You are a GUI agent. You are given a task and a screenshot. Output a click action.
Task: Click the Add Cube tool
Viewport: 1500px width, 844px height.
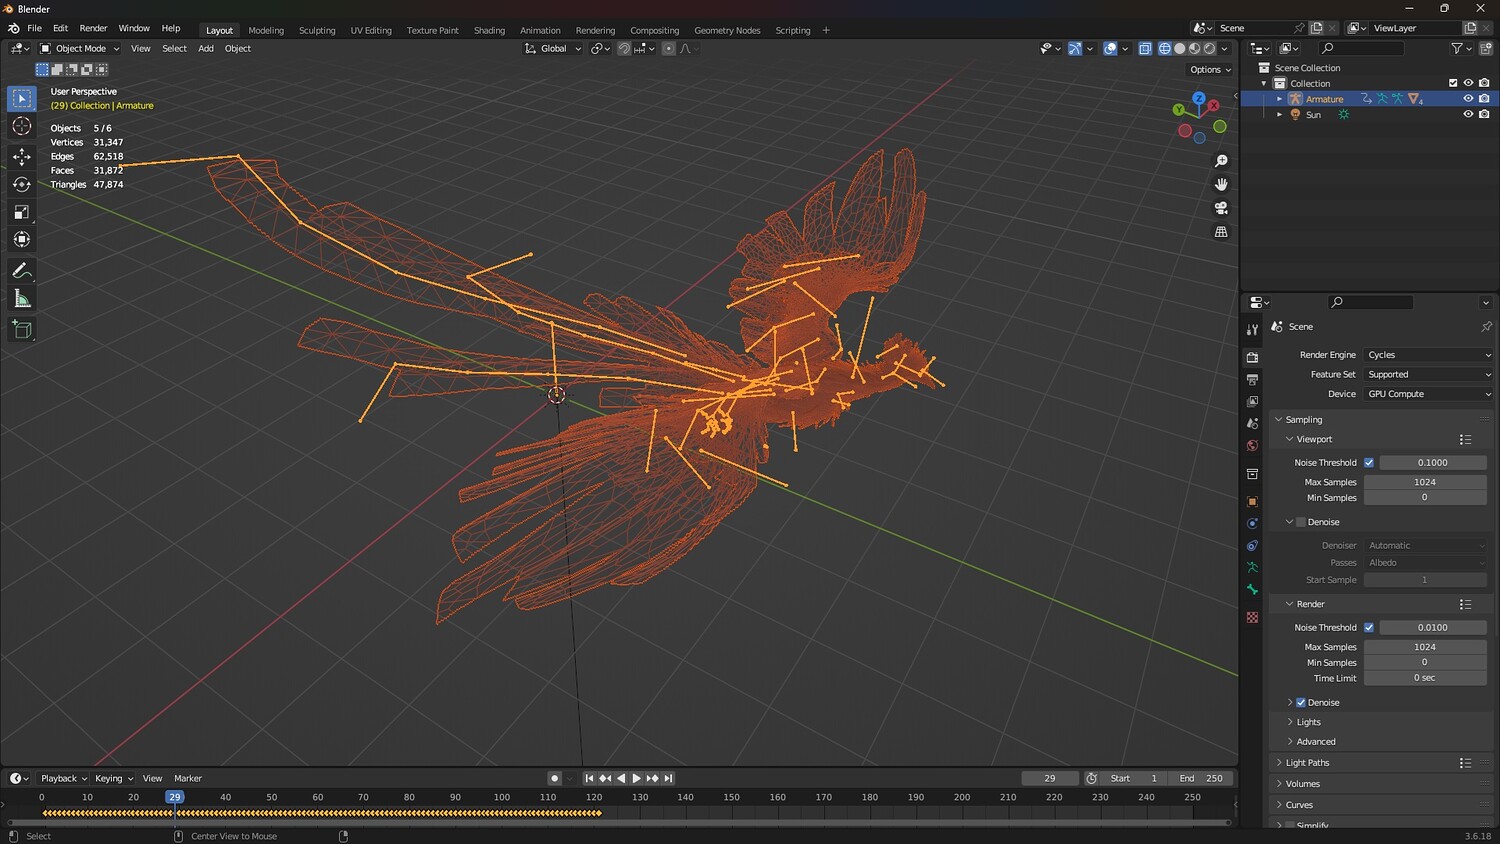point(21,329)
